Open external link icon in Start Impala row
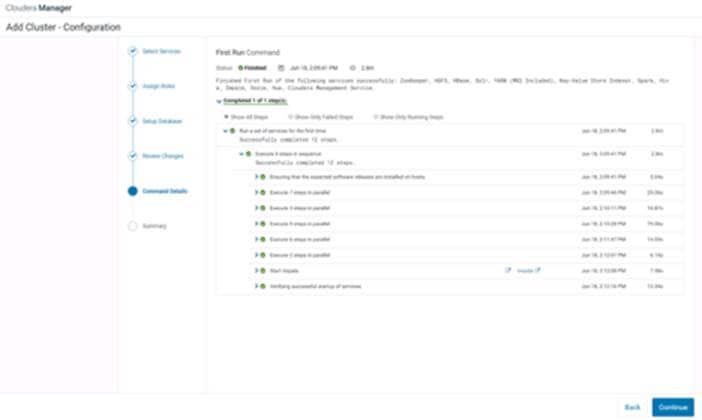This screenshot has width=702, height=420. [508, 270]
